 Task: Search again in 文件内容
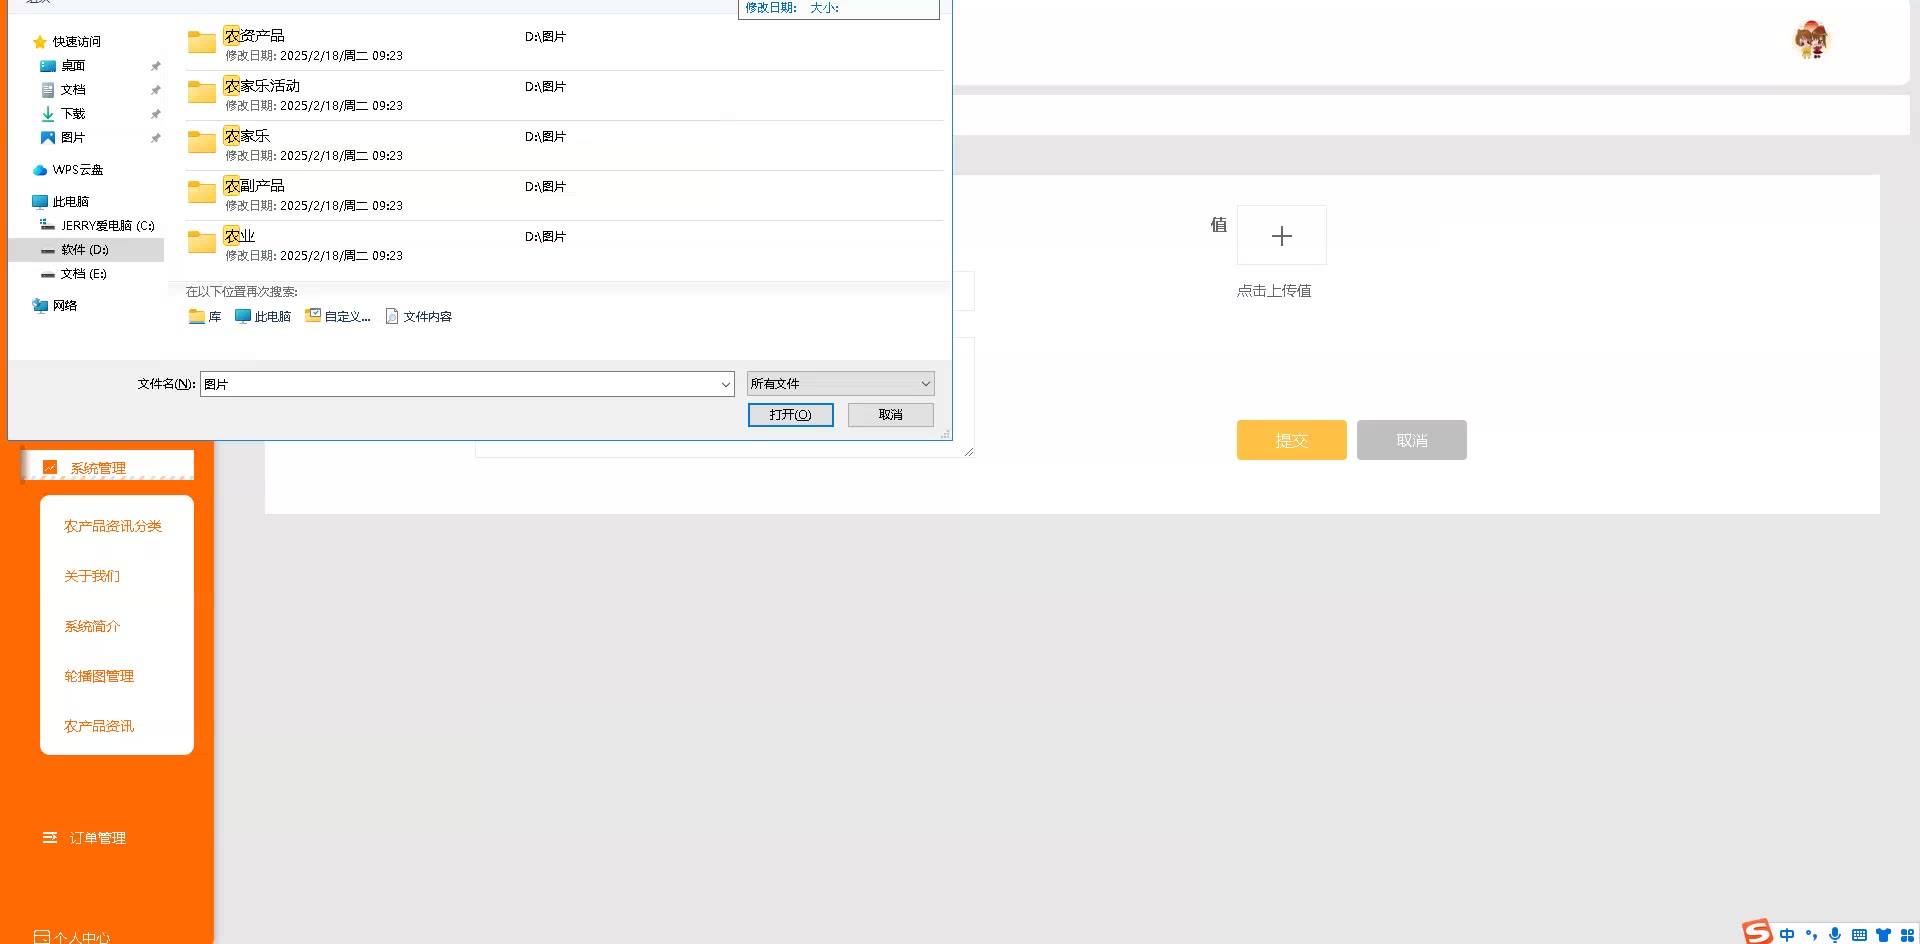(x=419, y=317)
